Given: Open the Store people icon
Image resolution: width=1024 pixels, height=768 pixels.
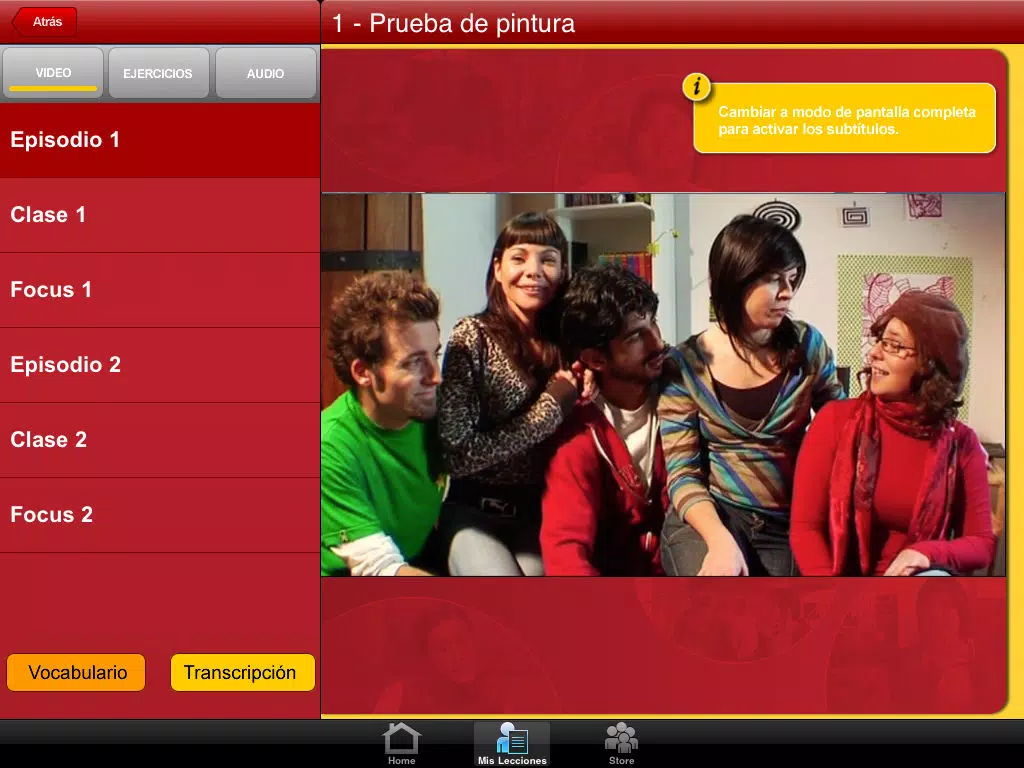Looking at the screenshot, I should pyautogui.click(x=621, y=744).
